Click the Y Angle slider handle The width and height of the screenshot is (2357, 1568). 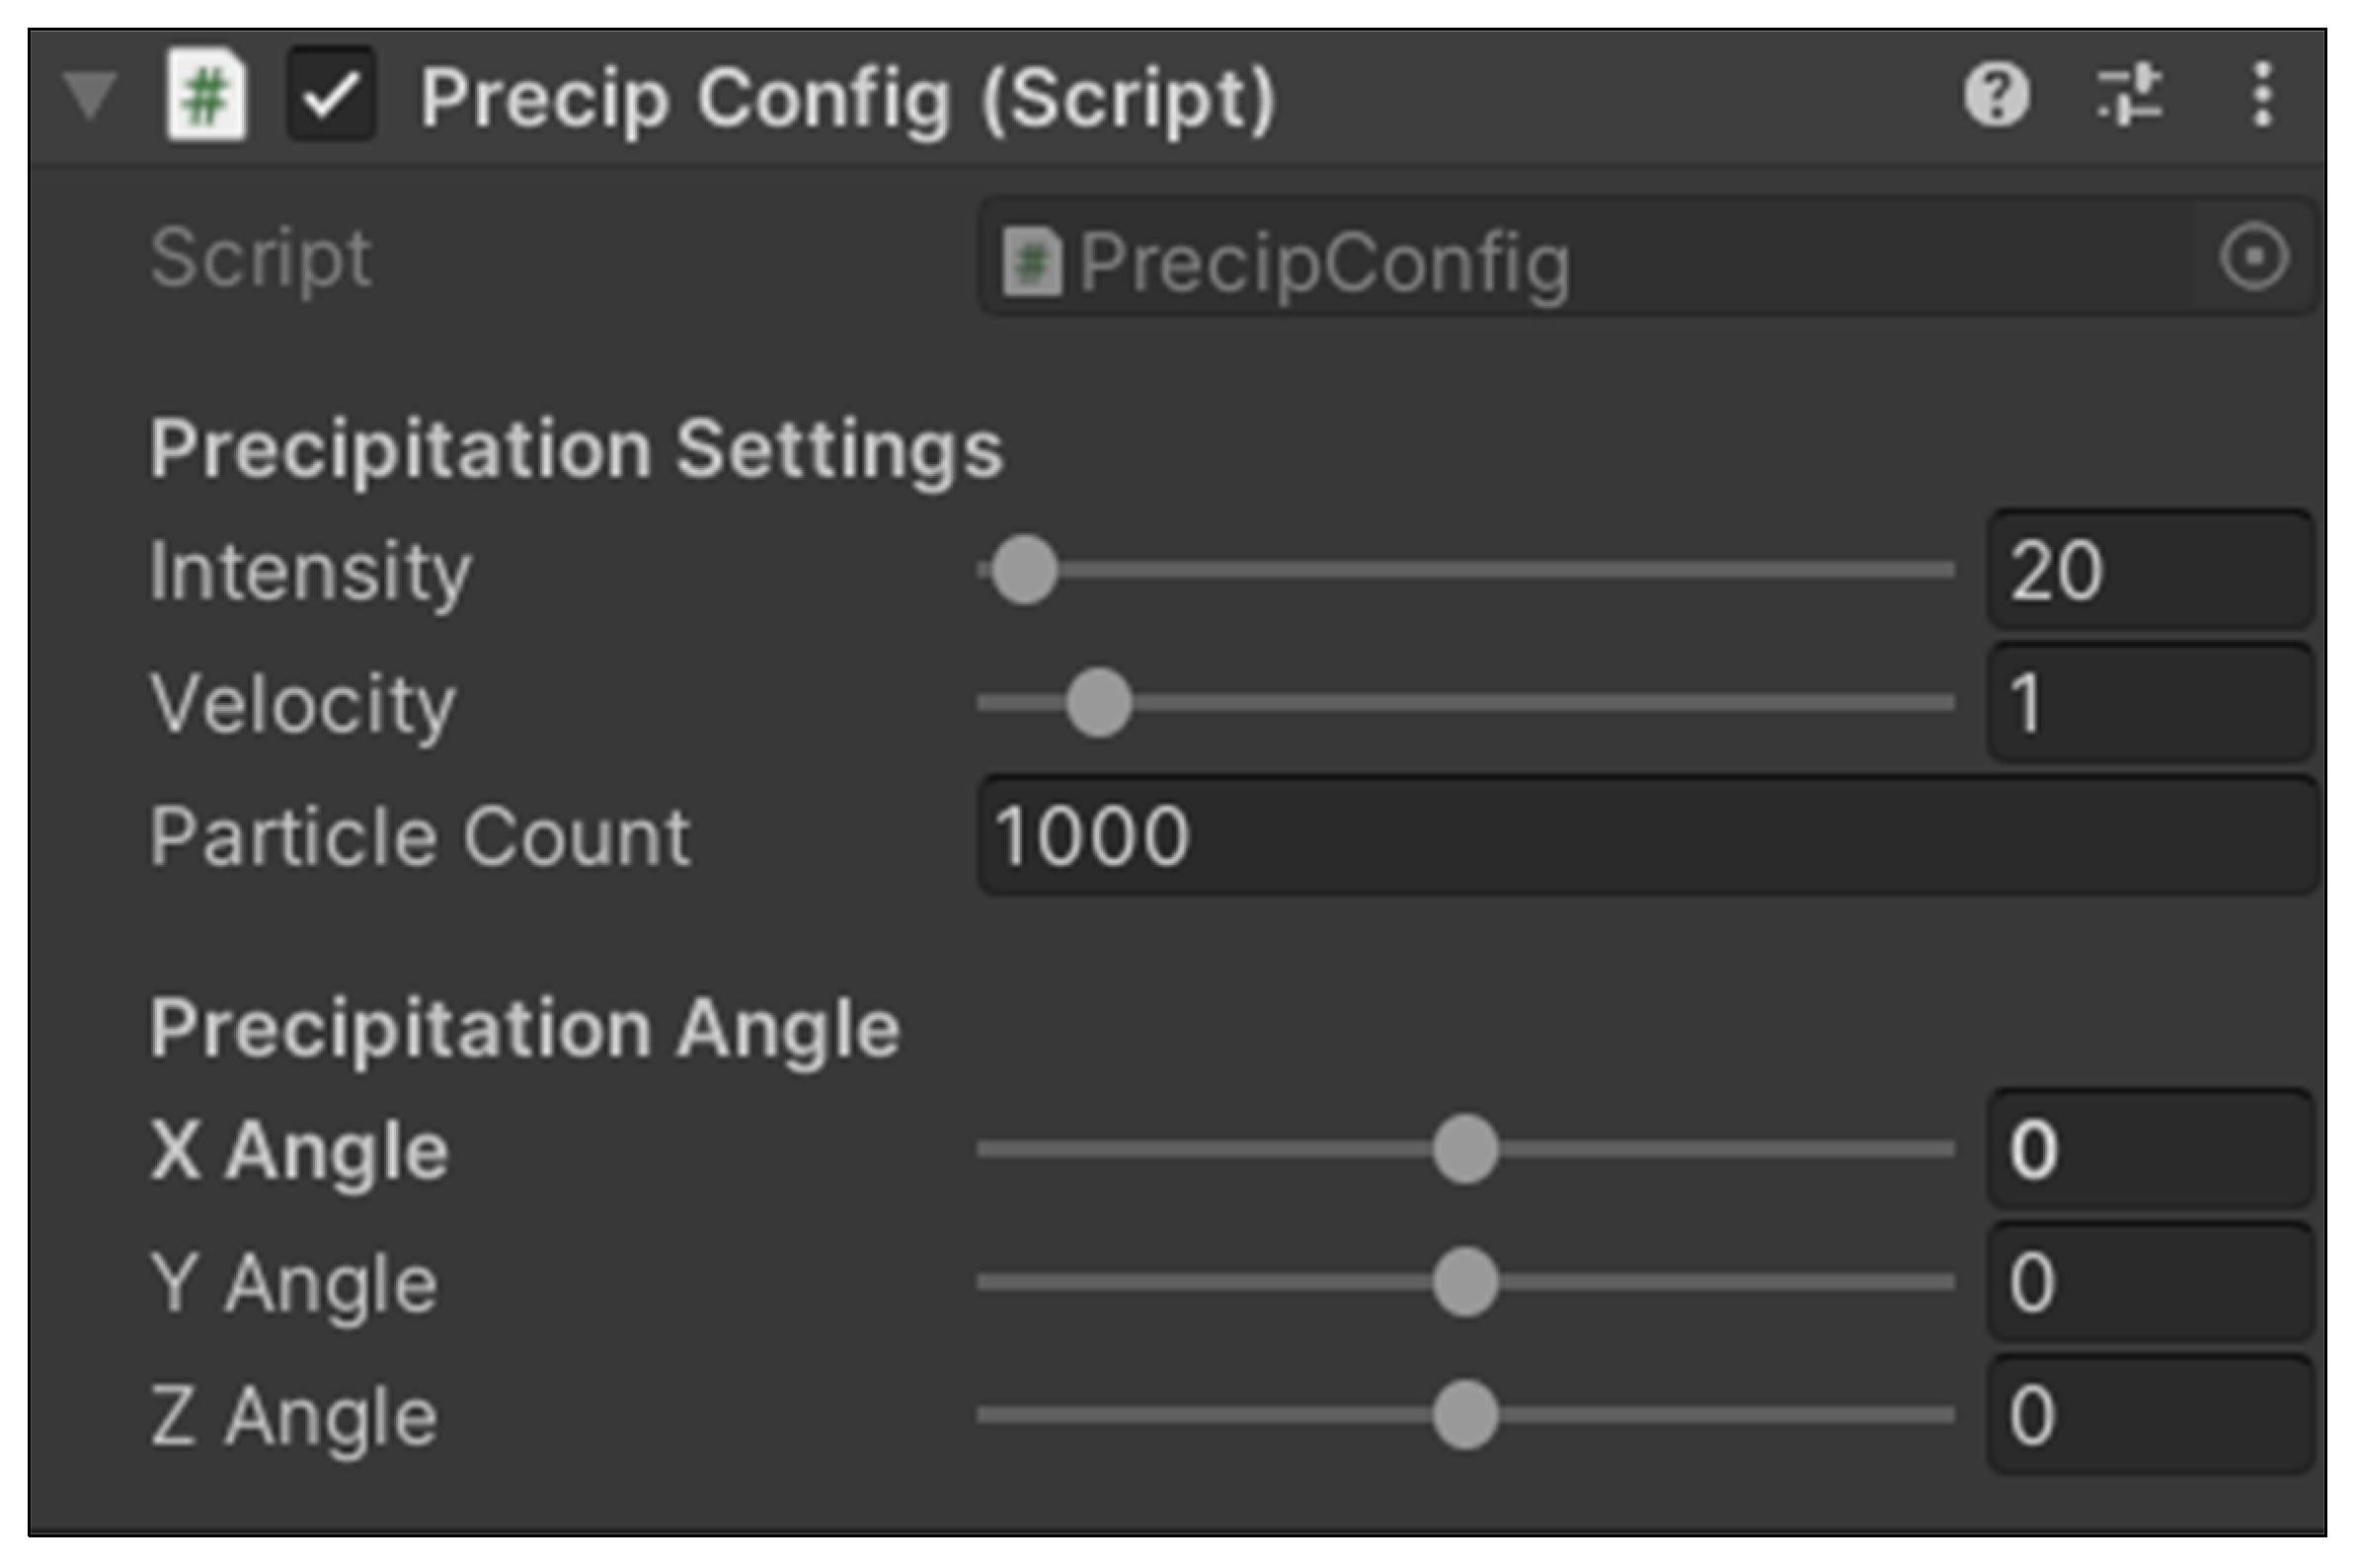[1465, 1282]
